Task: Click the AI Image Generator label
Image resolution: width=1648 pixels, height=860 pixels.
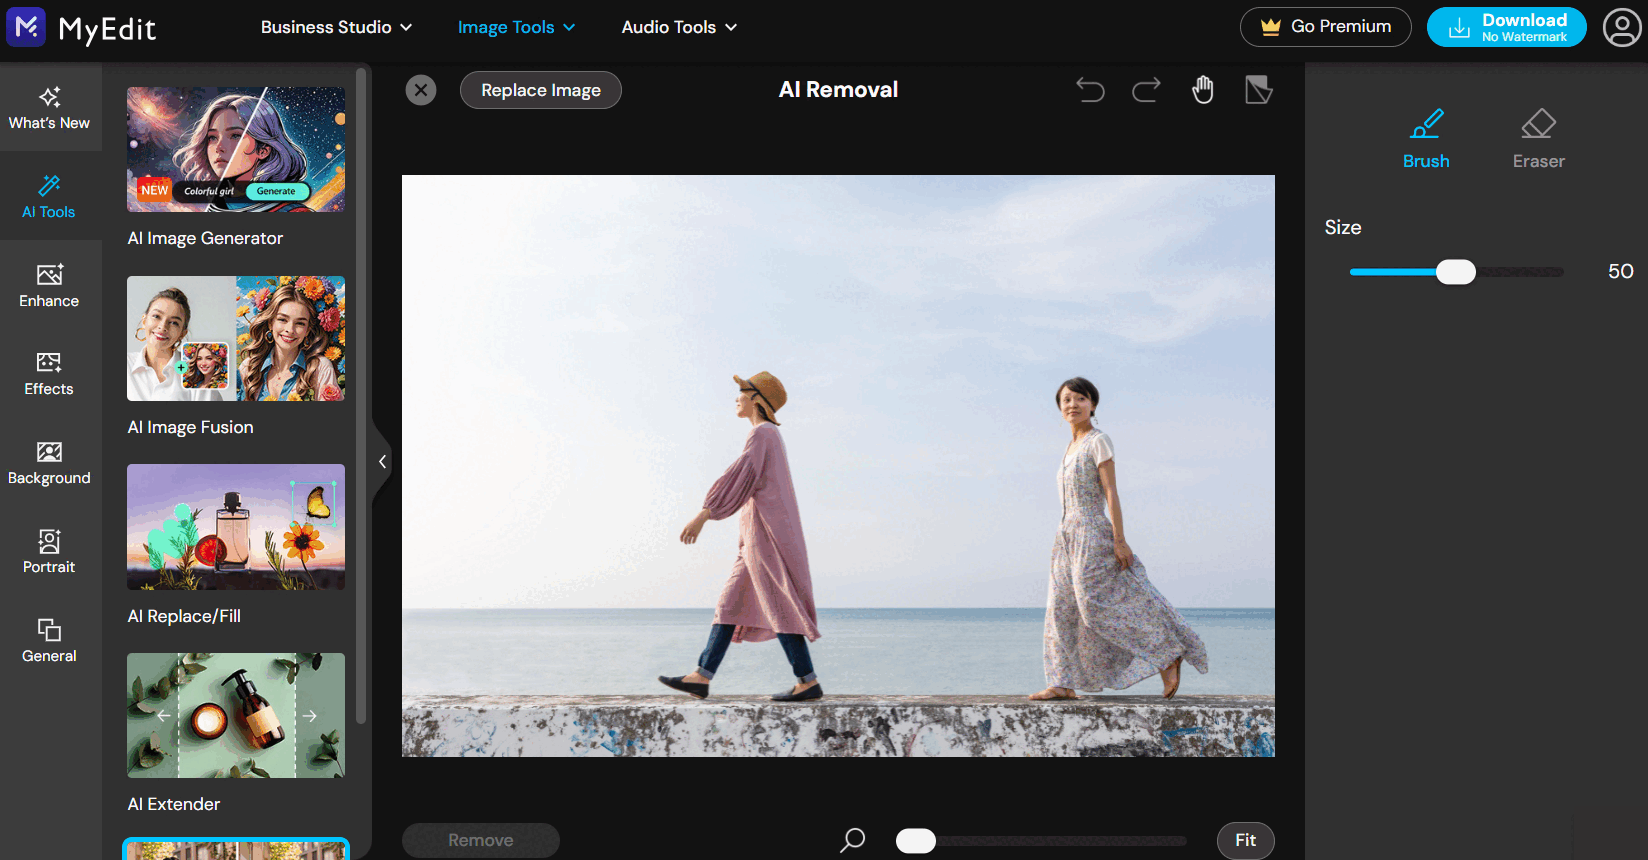Action: [205, 238]
